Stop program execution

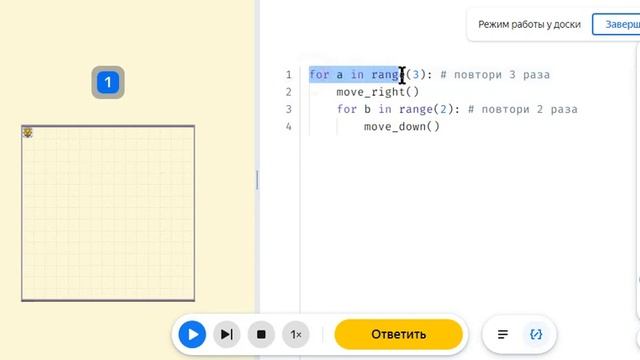tap(261, 334)
